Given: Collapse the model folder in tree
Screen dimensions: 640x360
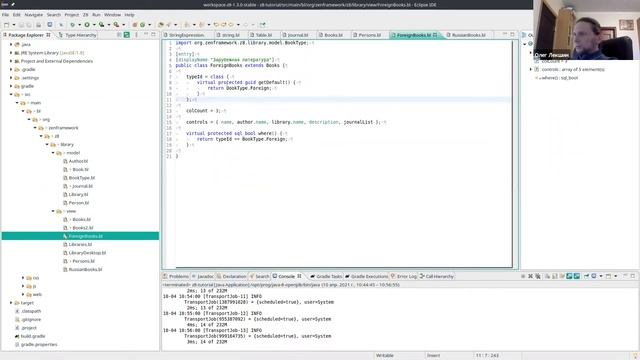Looking at the screenshot, I should tap(53, 153).
